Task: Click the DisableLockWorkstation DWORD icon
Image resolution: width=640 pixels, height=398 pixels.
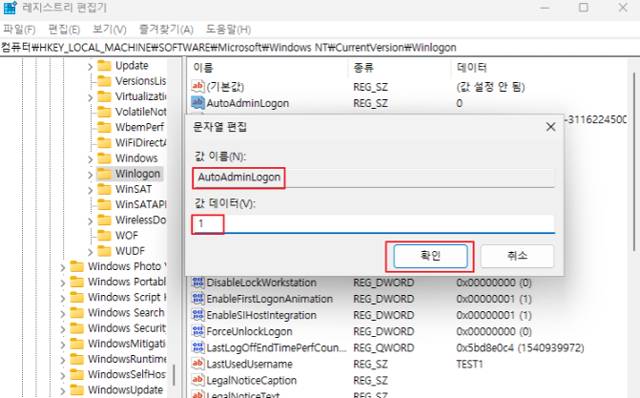Action: [x=198, y=282]
